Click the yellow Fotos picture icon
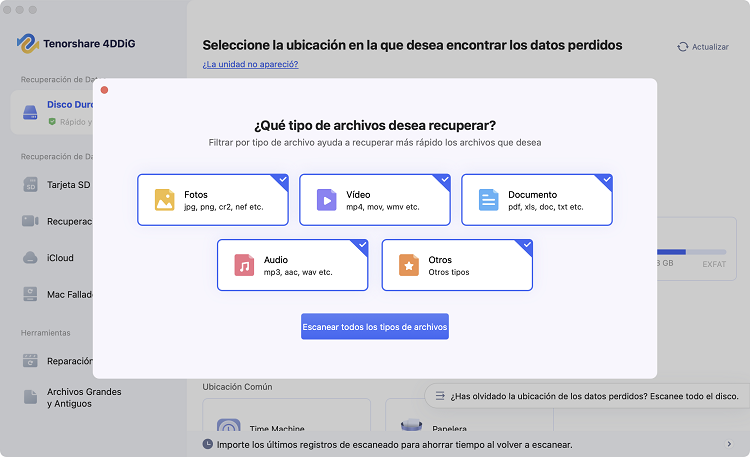The width and height of the screenshot is (750, 457). (165, 200)
